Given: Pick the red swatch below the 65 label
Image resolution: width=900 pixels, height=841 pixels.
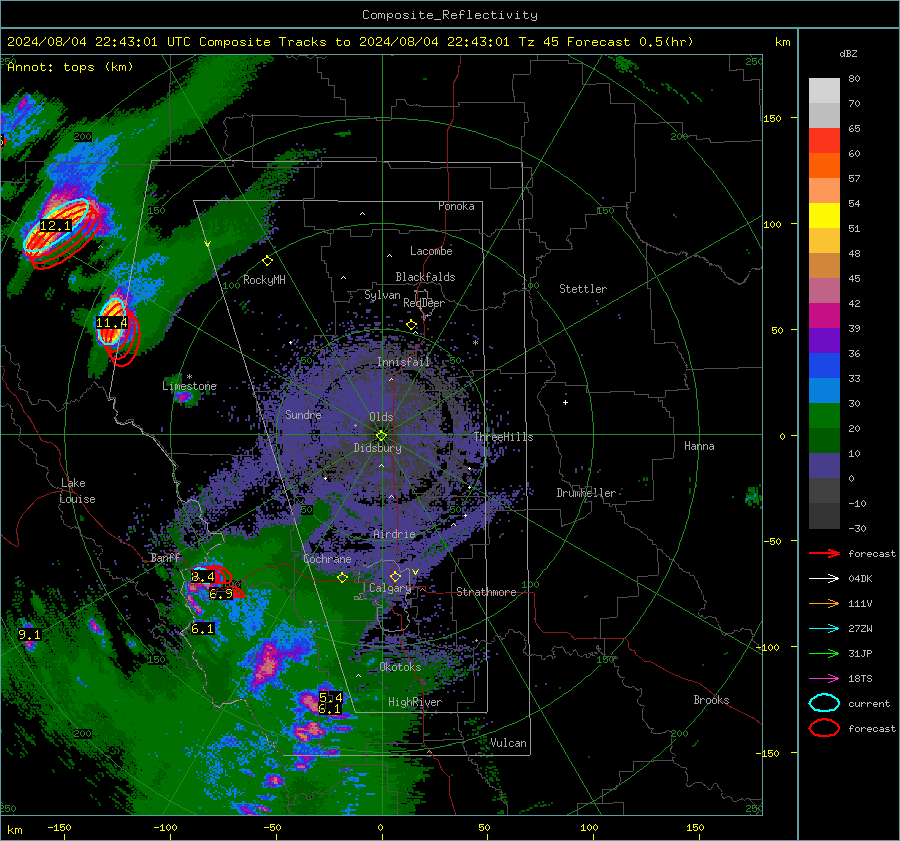Looking at the screenshot, I should coord(824,141).
